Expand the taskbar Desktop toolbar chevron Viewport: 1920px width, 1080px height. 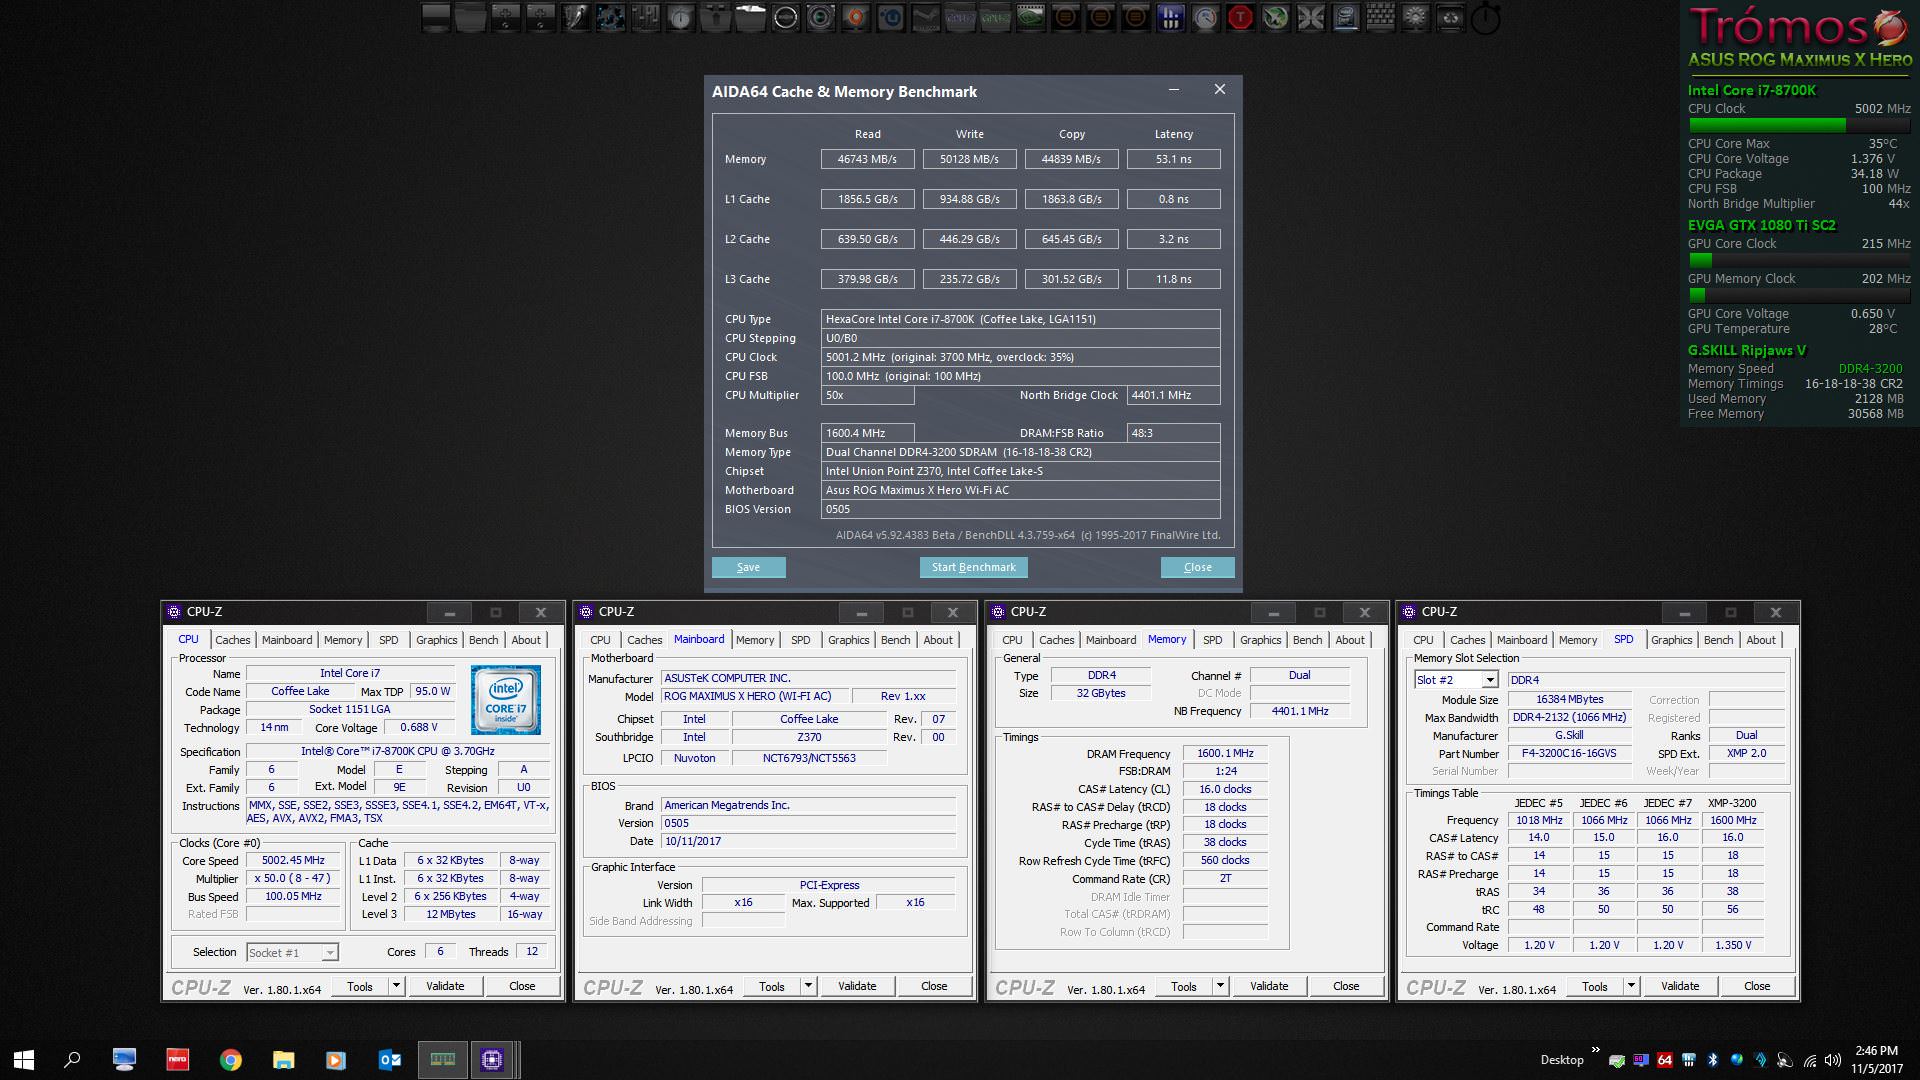(x=1596, y=1049)
